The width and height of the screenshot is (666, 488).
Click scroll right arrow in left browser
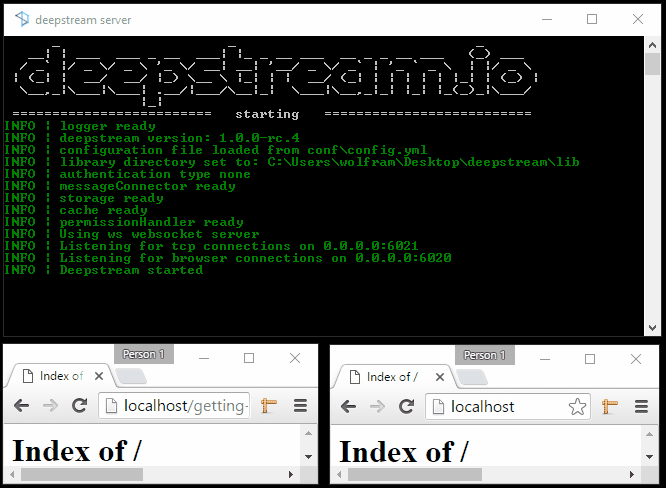point(291,474)
